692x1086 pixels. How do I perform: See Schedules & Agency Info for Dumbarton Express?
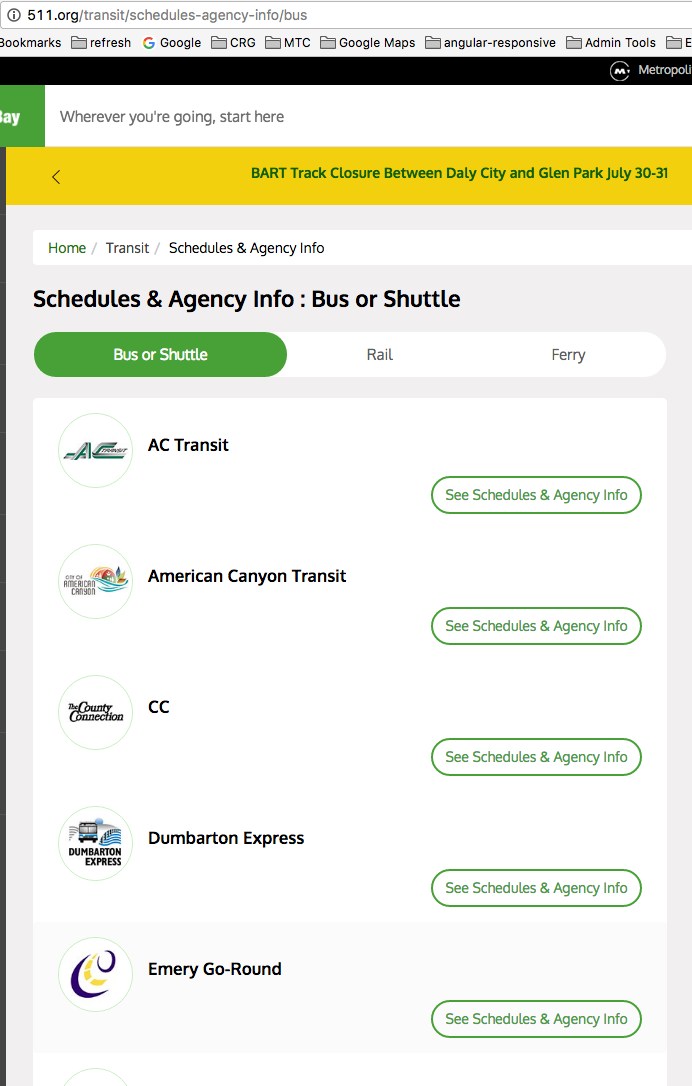pyautogui.click(x=536, y=888)
